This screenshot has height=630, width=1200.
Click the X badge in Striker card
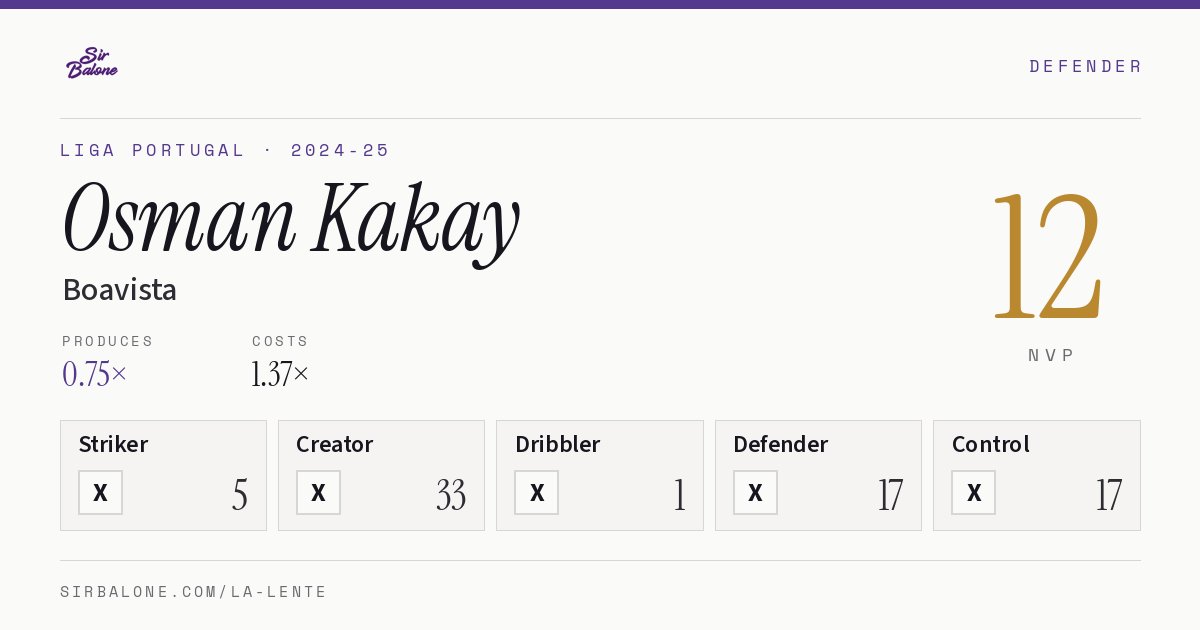[x=100, y=493]
